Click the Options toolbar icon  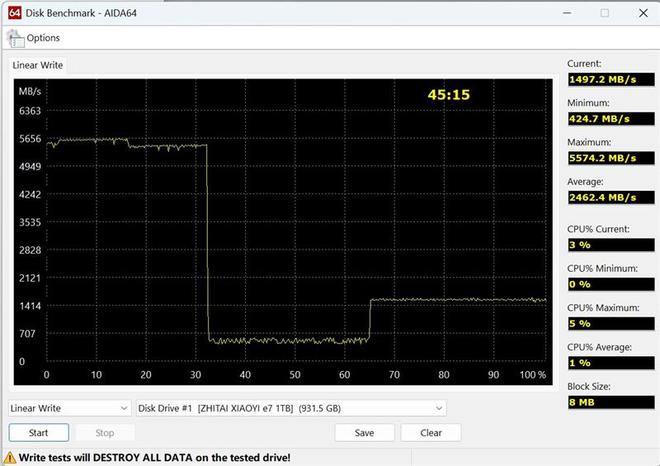point(15,38)
